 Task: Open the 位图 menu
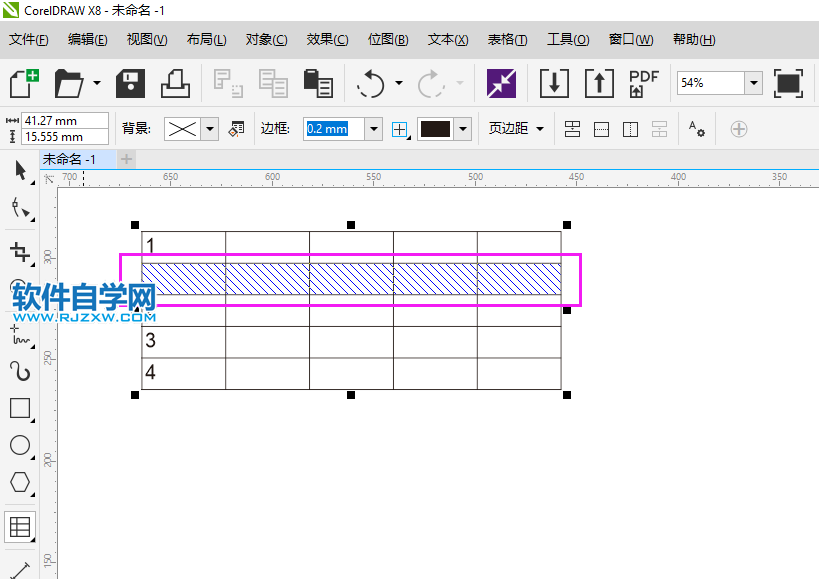(x=388, y=40)
